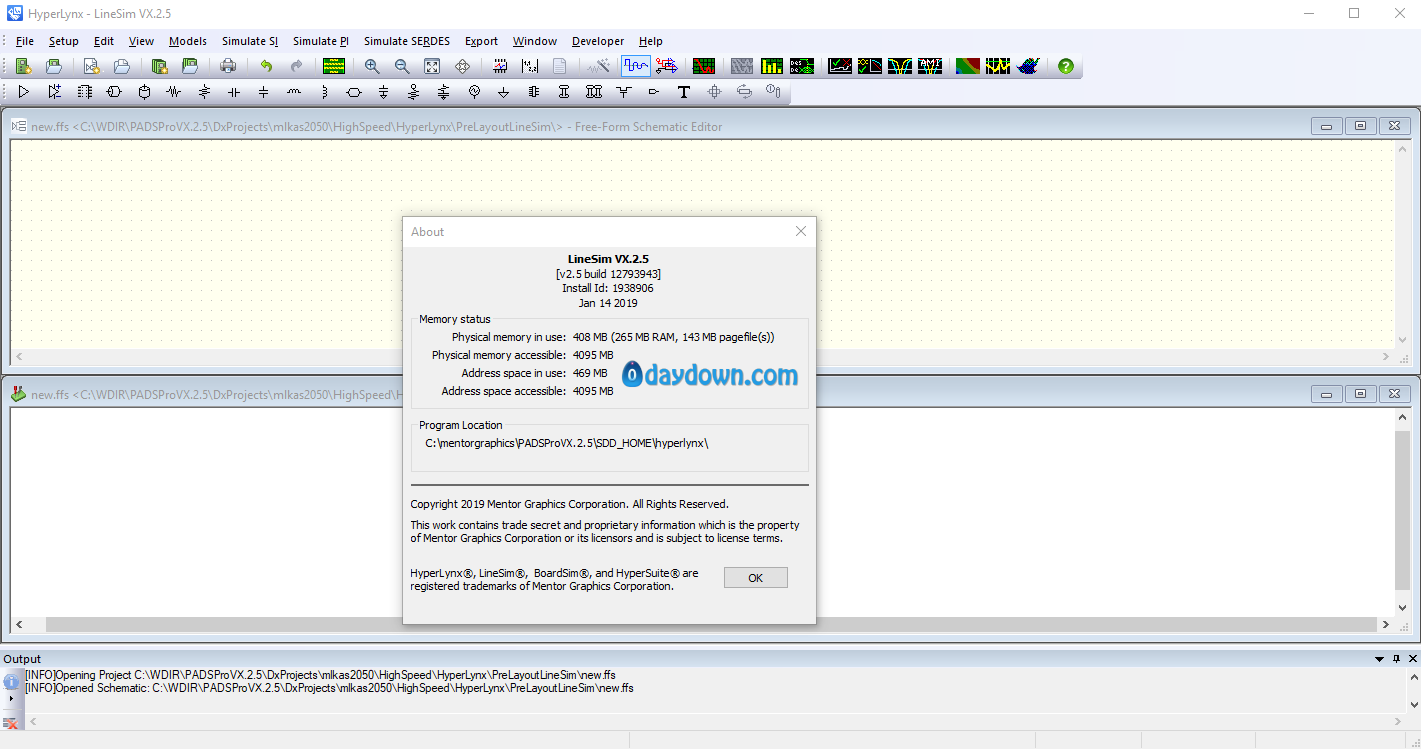Viewport: 1421px width, 749px height.
Task: Add a ground symbol component
Action: (x=504, y=92)
